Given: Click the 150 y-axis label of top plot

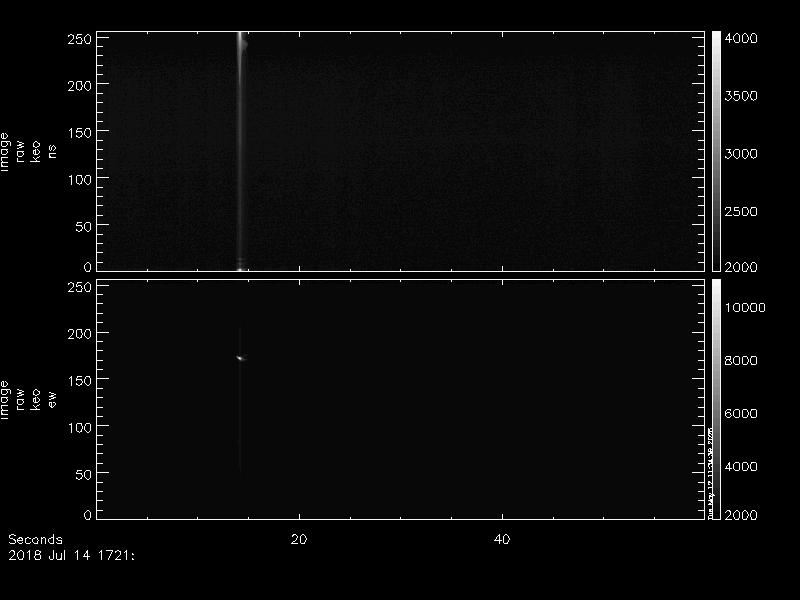Looking at the screenshot, I should point(79,133).
